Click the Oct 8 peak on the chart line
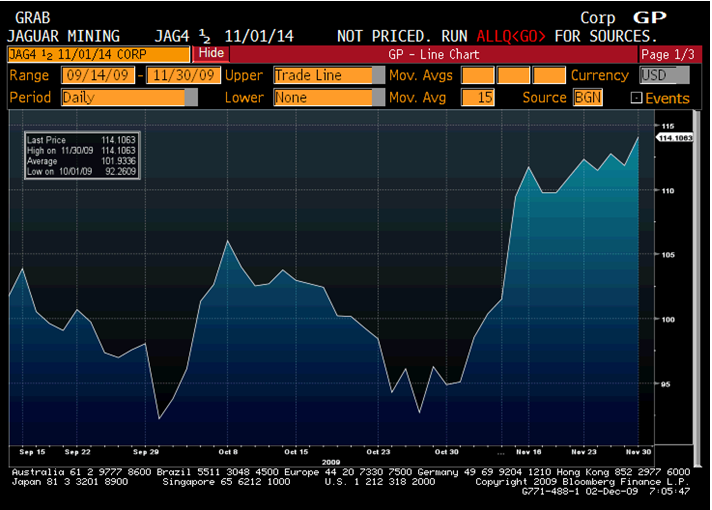Image resolution: width=712 pixels, height=510 pixels. (228, 241)
